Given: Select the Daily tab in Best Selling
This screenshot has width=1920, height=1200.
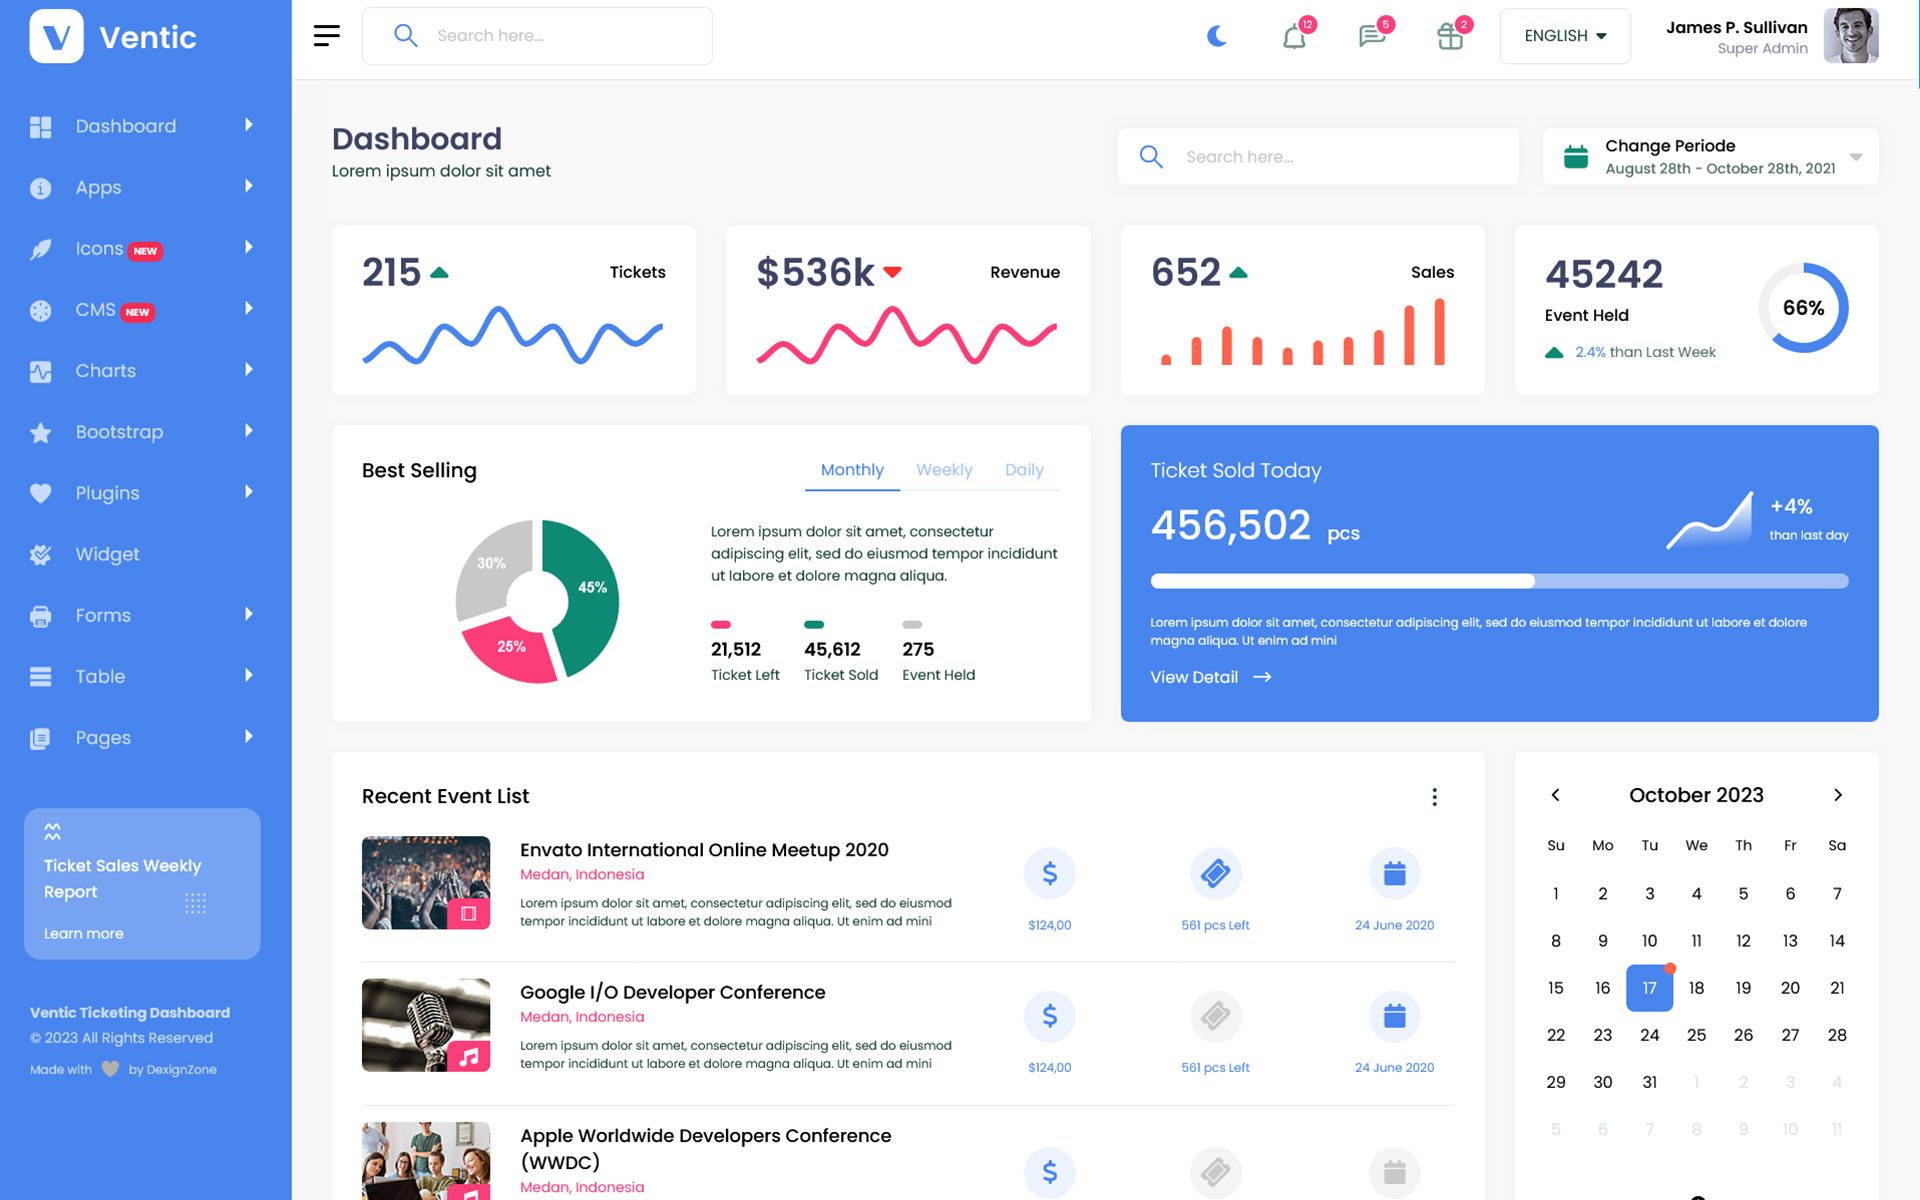Looking at the screenshot, I should [x=1023, y=470].
